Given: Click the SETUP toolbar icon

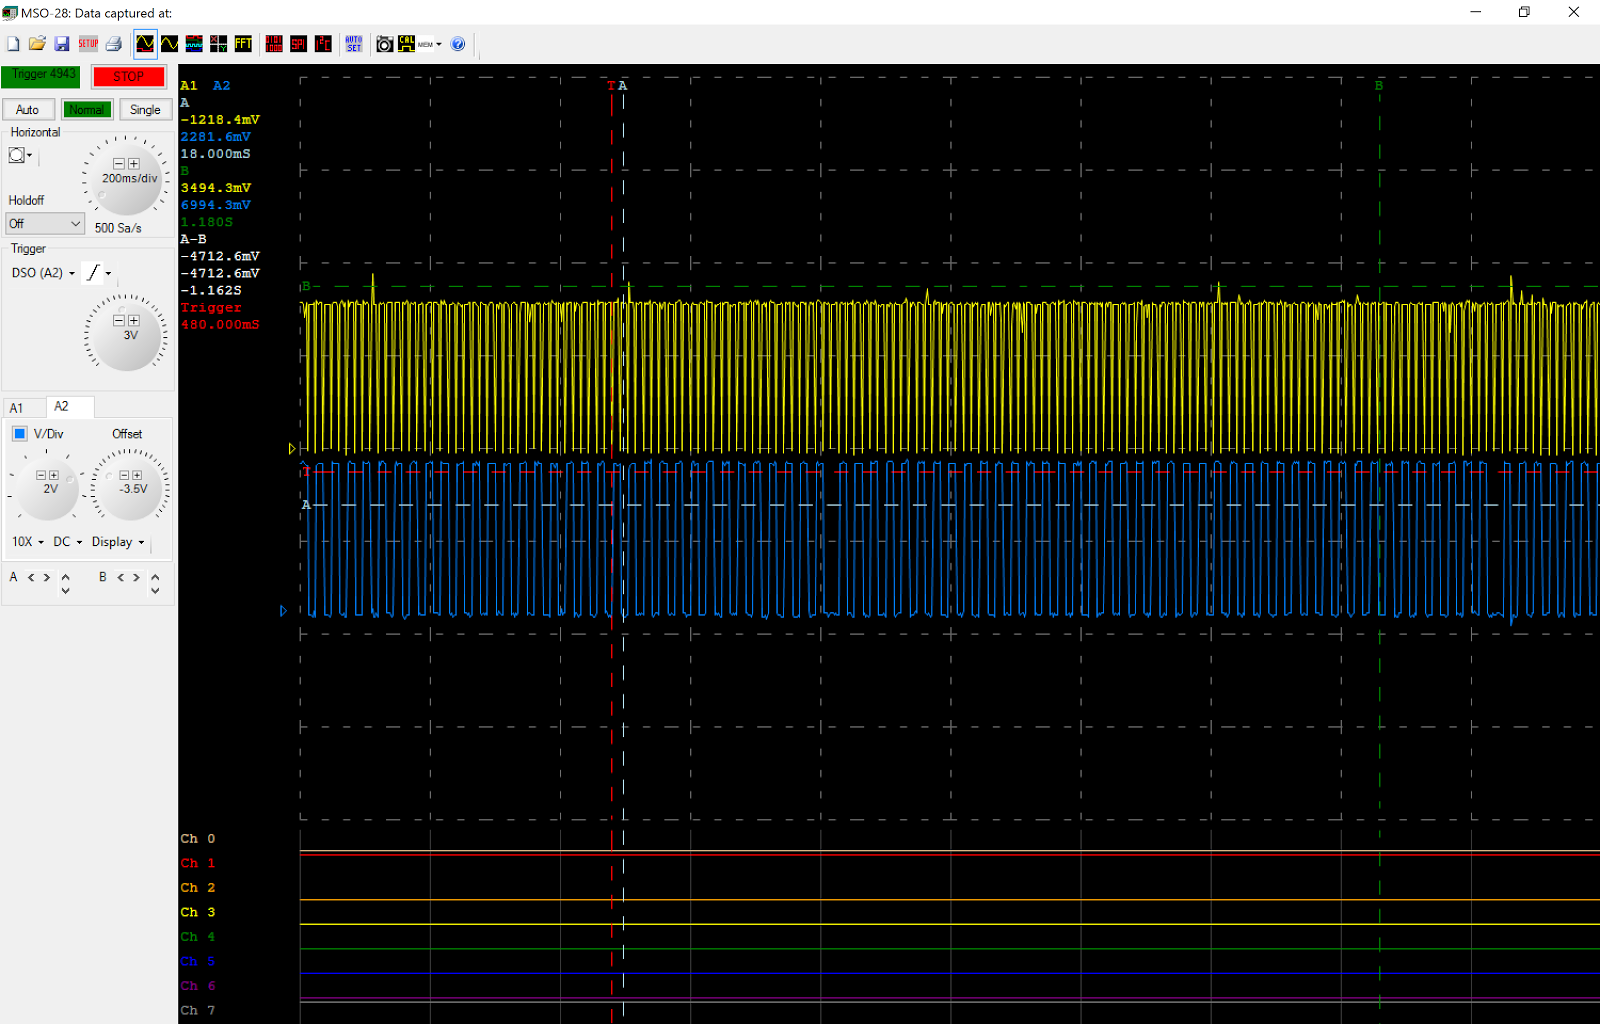Looking at the screenshot, I should [88, 43].
